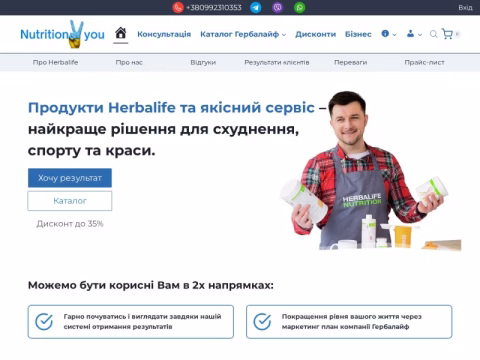This screenshot has height=360, width=480.
Task: Click the Дисконт до 35% text
Action: (x=70, y=224)
